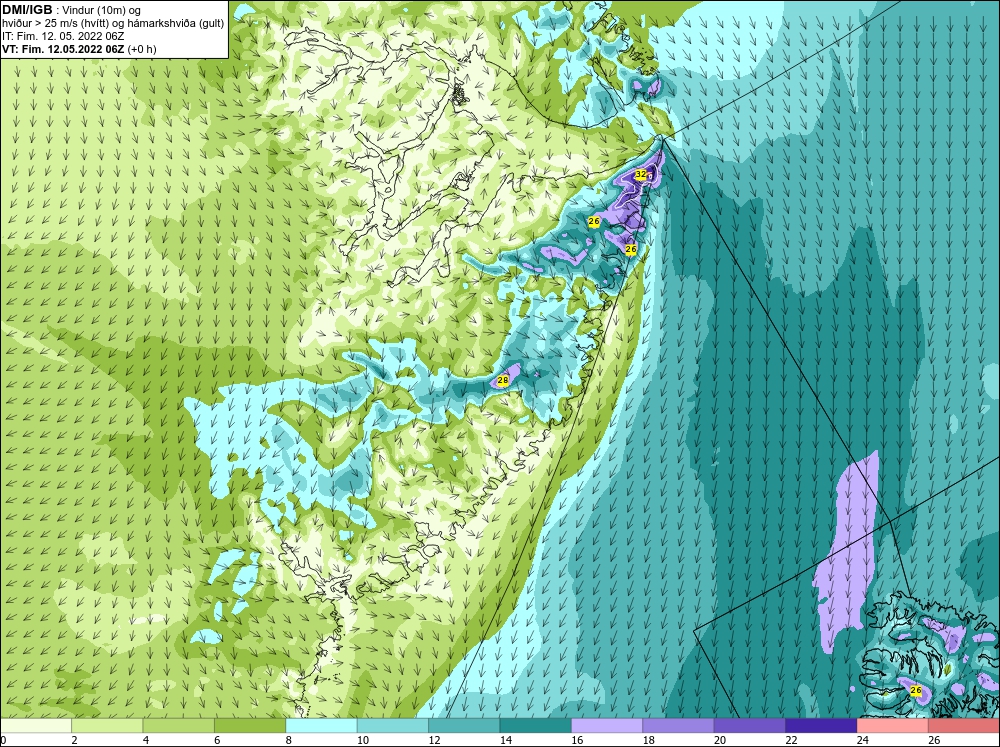This screenshot has width=1000, height=747.
Task: Click the VT valid time line
Action: (x=80, y=49)
